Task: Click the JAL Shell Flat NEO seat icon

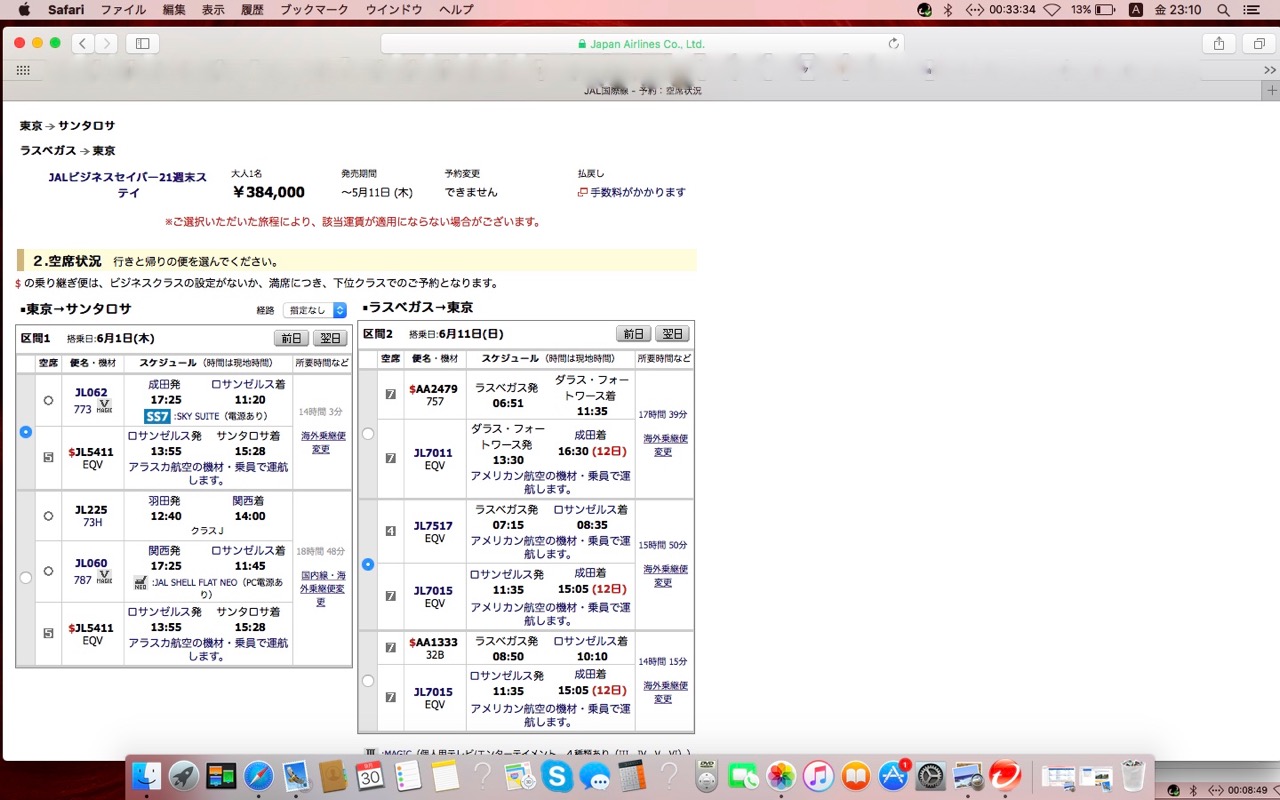Action: point(141,582)
